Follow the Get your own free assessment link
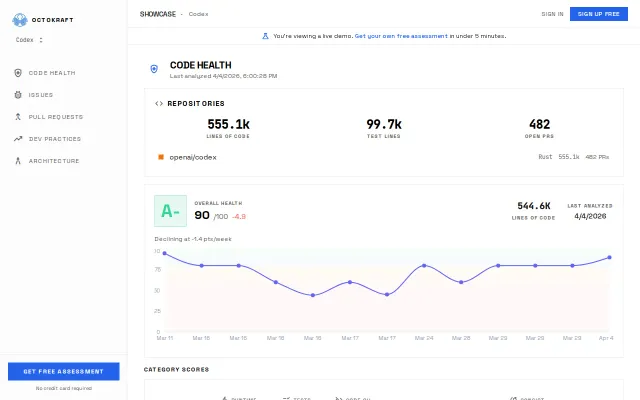This screenshot has width=640, height=400. coord(401,36)
